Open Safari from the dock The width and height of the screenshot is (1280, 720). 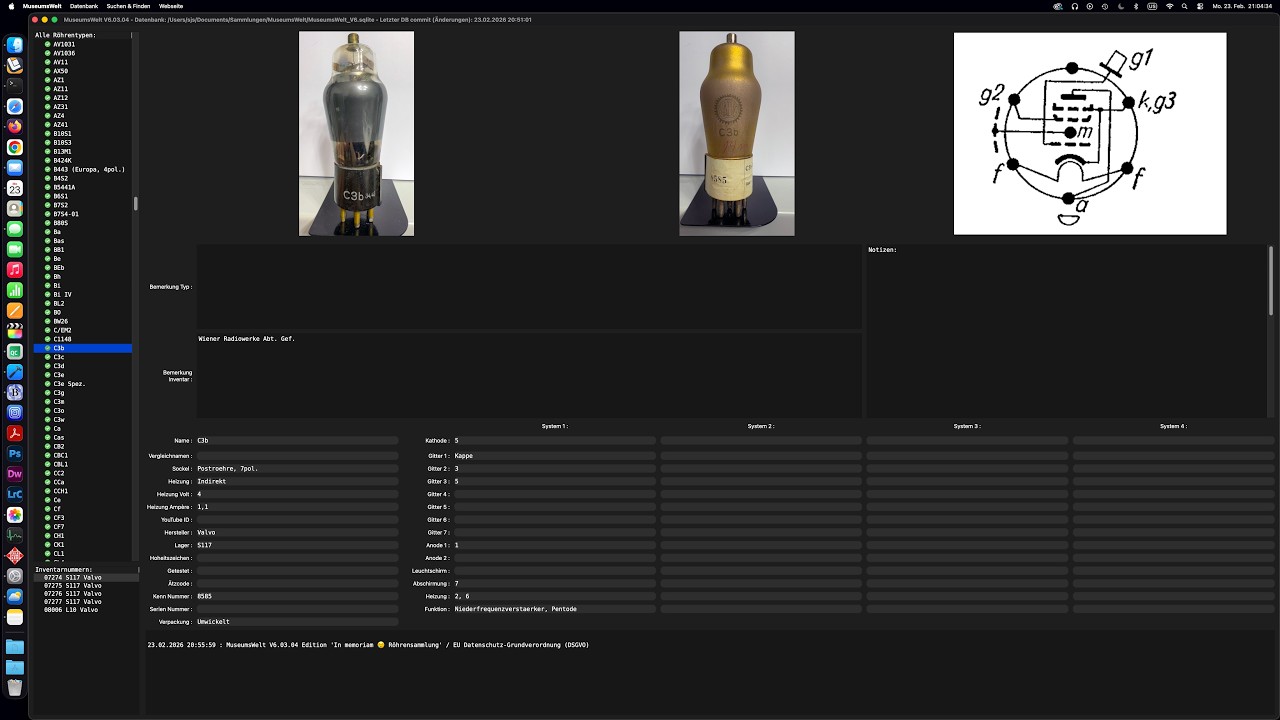pos(15,106)
